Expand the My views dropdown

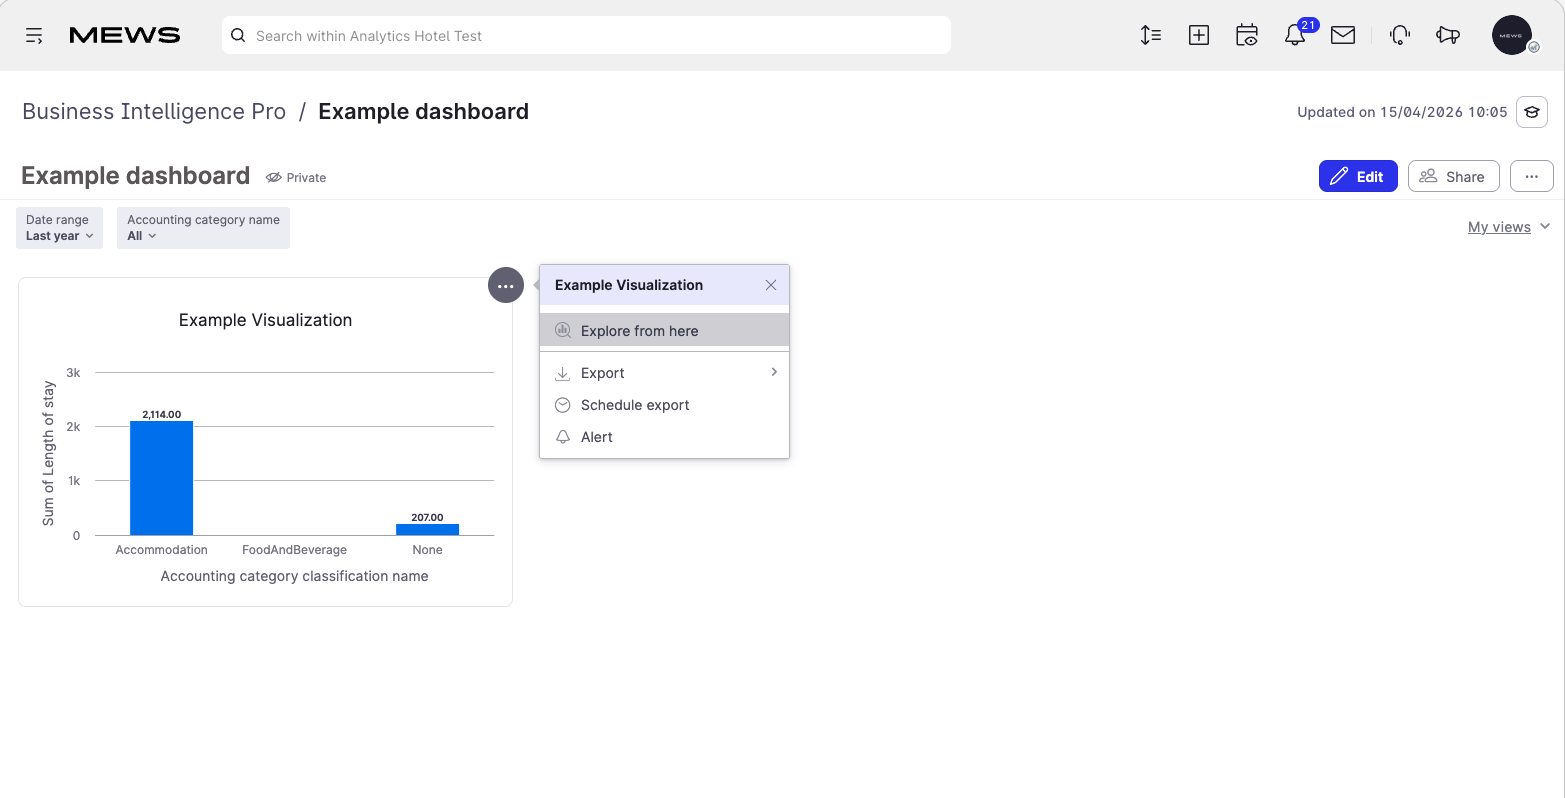point(1509,227)
